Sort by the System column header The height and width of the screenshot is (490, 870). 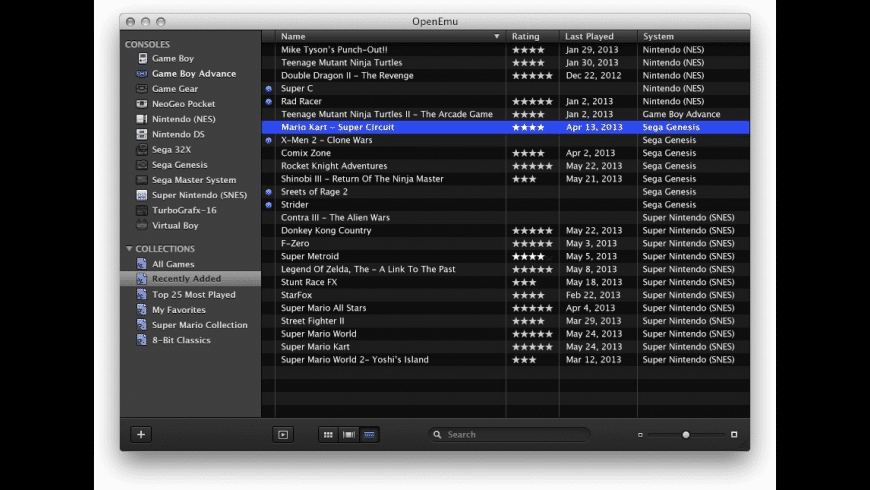[694, 37]
